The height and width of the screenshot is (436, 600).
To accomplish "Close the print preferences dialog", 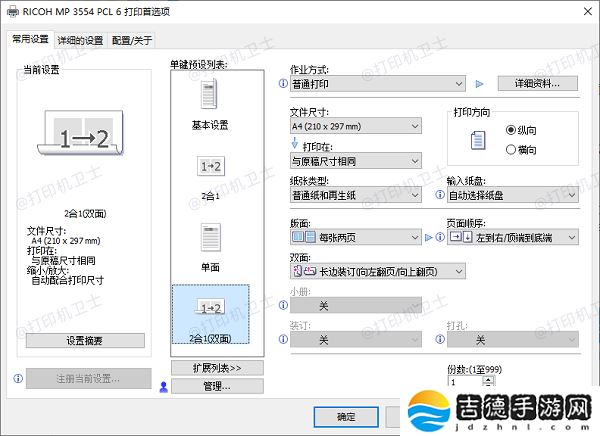I will 587,11.
